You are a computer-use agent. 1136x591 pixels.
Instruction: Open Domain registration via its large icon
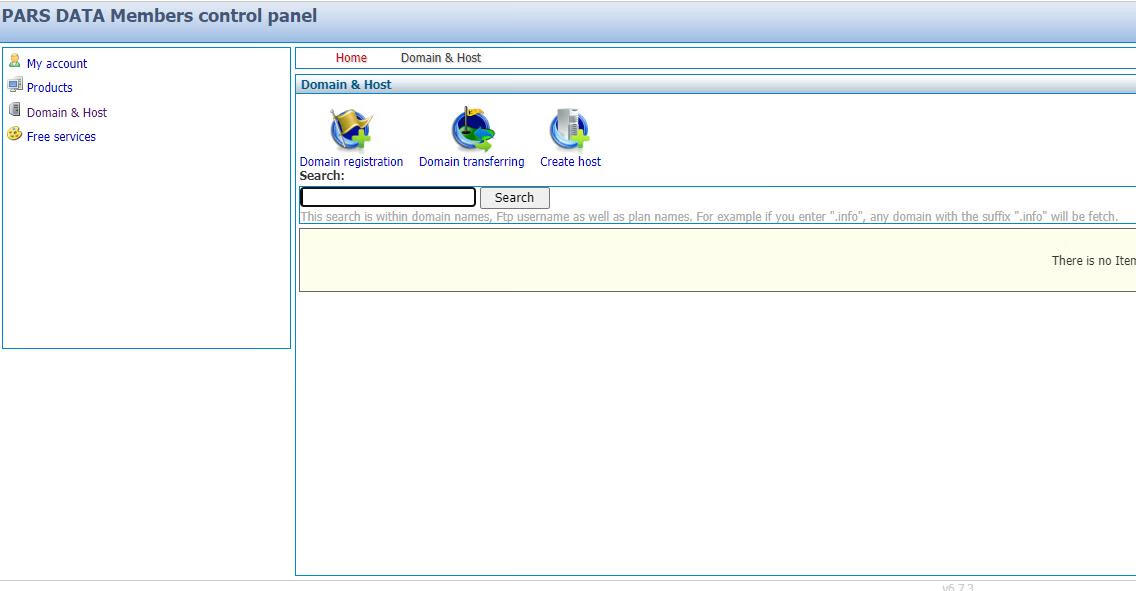(351, 129)
